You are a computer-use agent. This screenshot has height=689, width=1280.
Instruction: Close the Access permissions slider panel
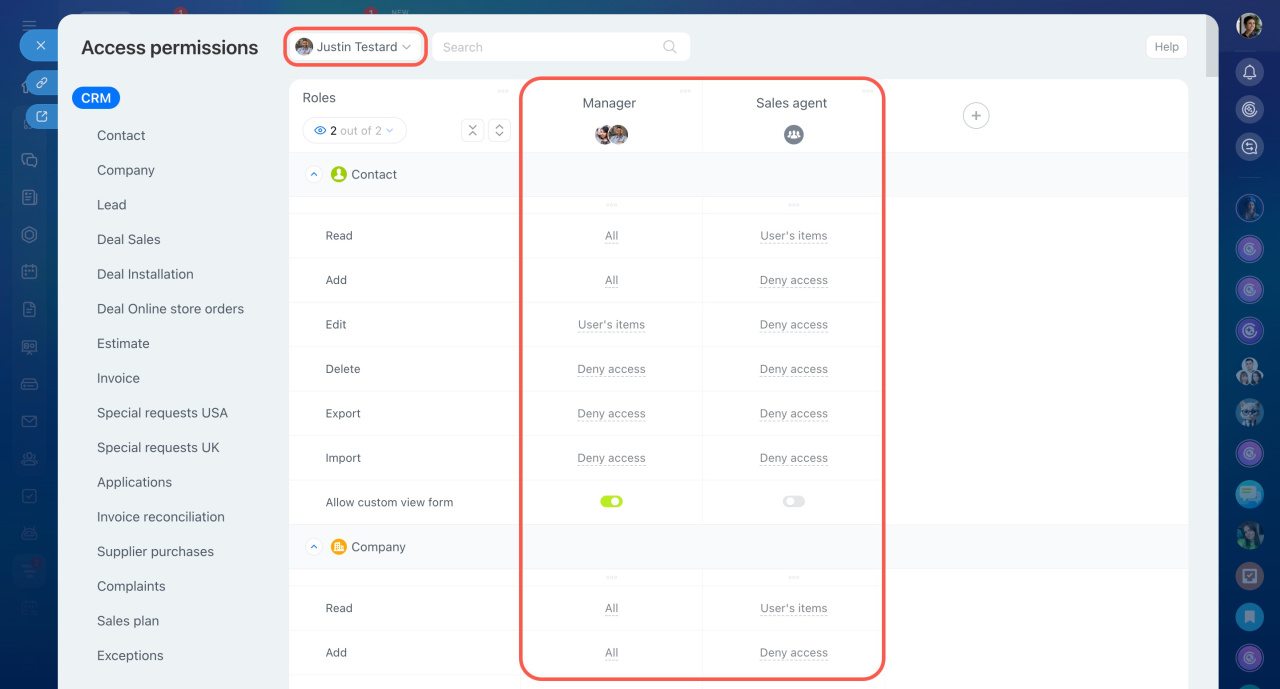pyautogui.click(x=40, y=45)
